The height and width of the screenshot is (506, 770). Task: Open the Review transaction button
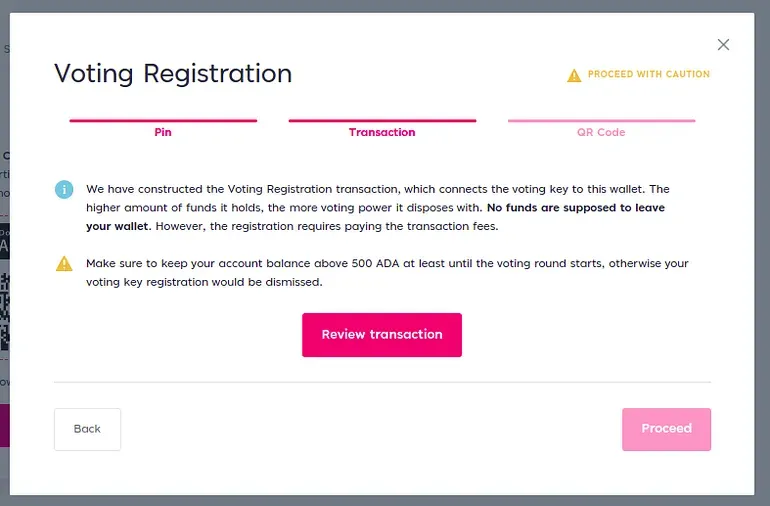[x=382, y=335]
